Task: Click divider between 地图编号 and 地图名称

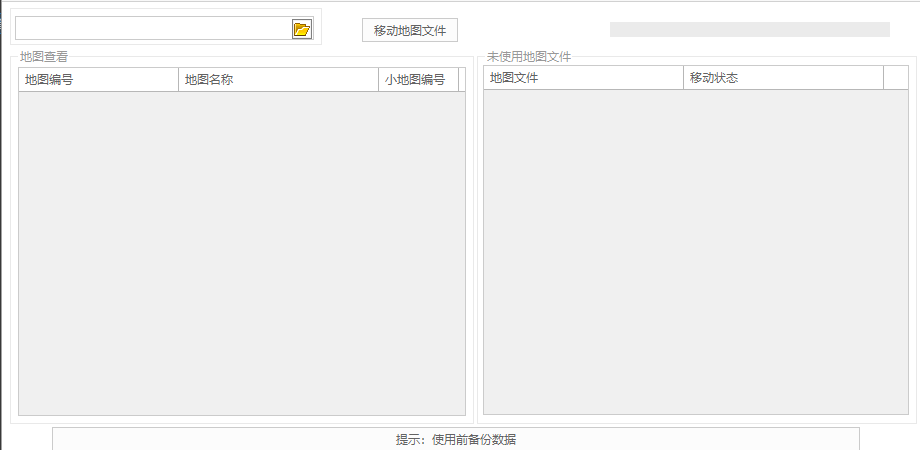Action: [178, 80]
